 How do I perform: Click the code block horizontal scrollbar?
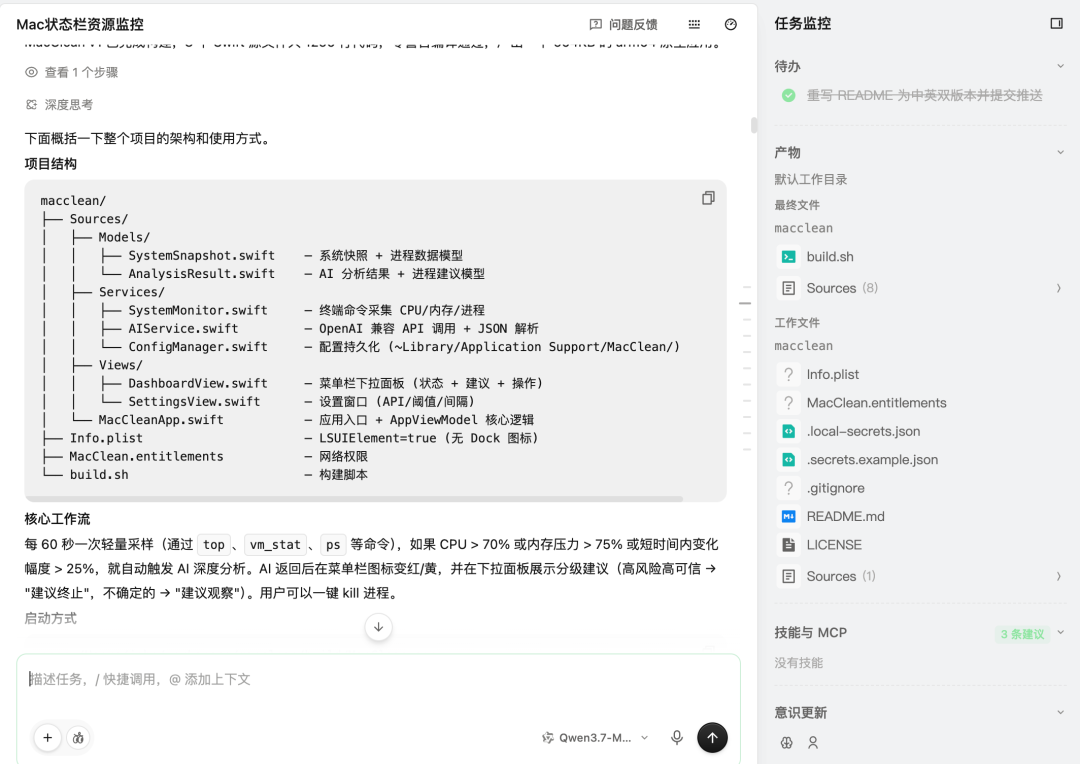click(x=354, y=499)
